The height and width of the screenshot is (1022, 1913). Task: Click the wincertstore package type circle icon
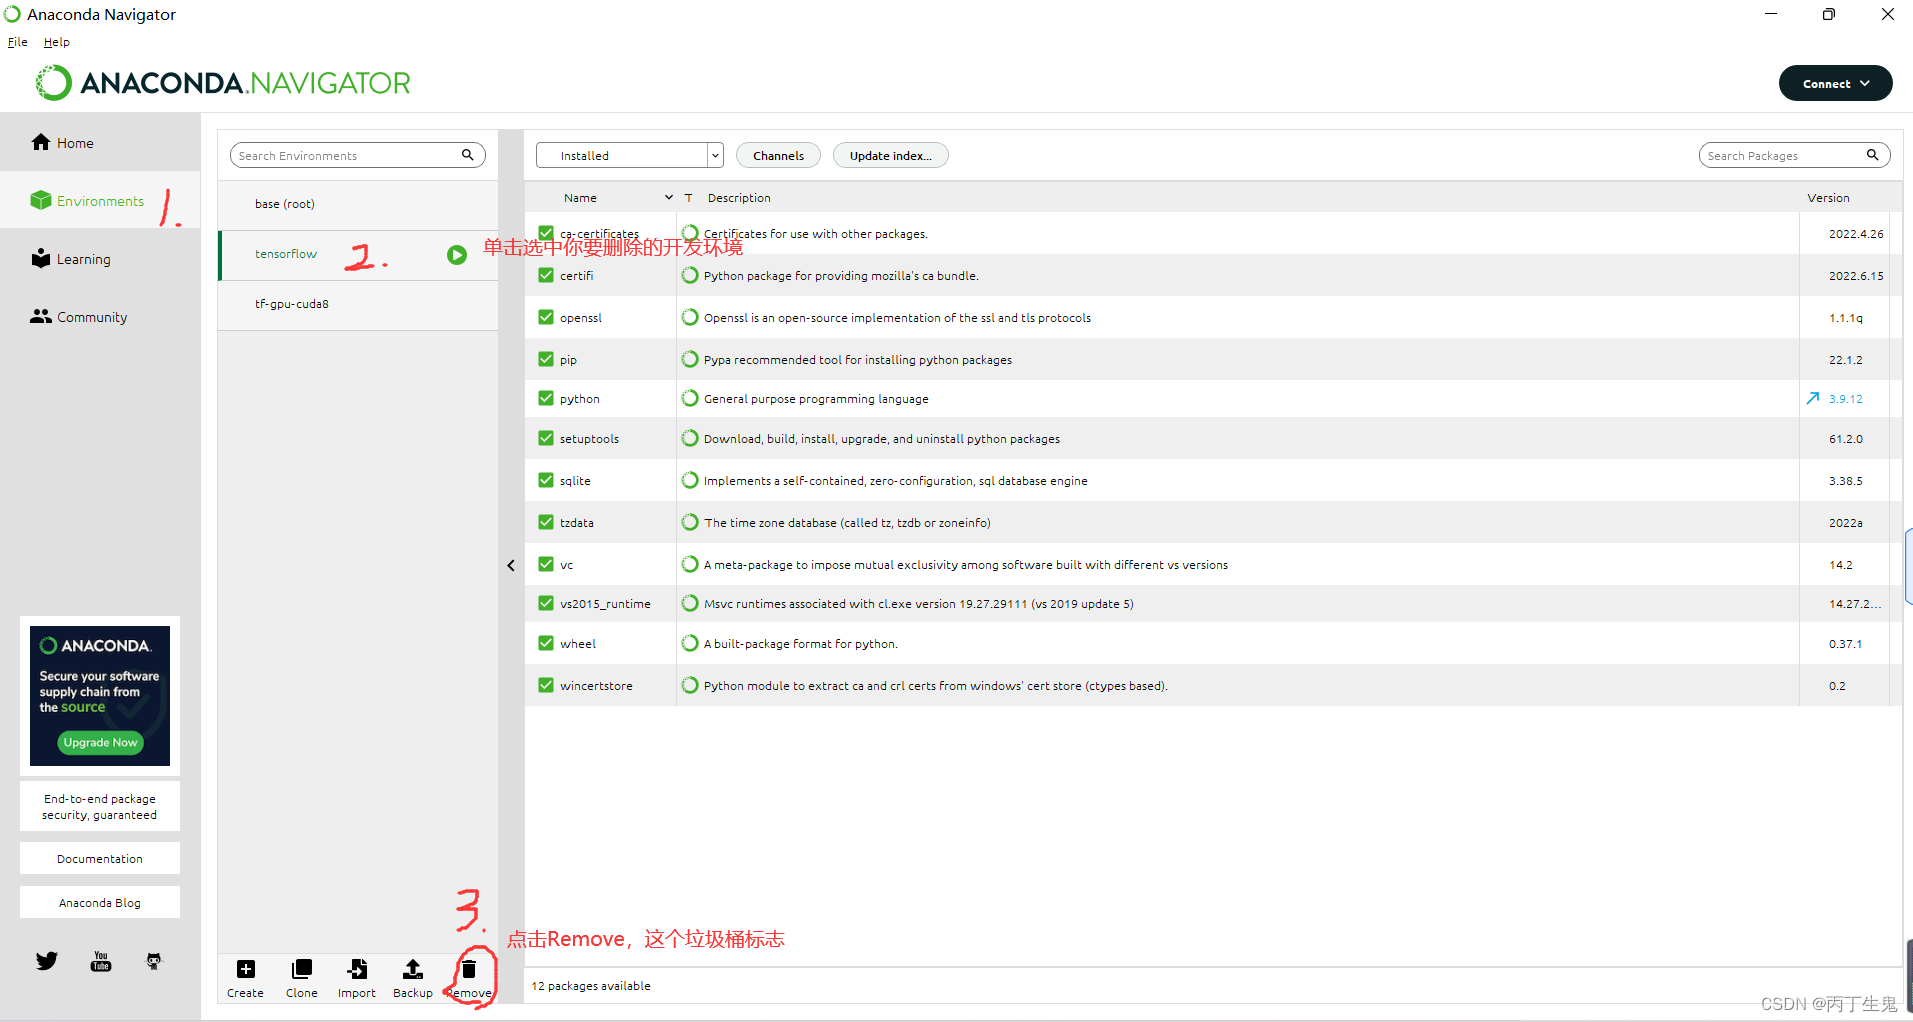pos(690,685)
